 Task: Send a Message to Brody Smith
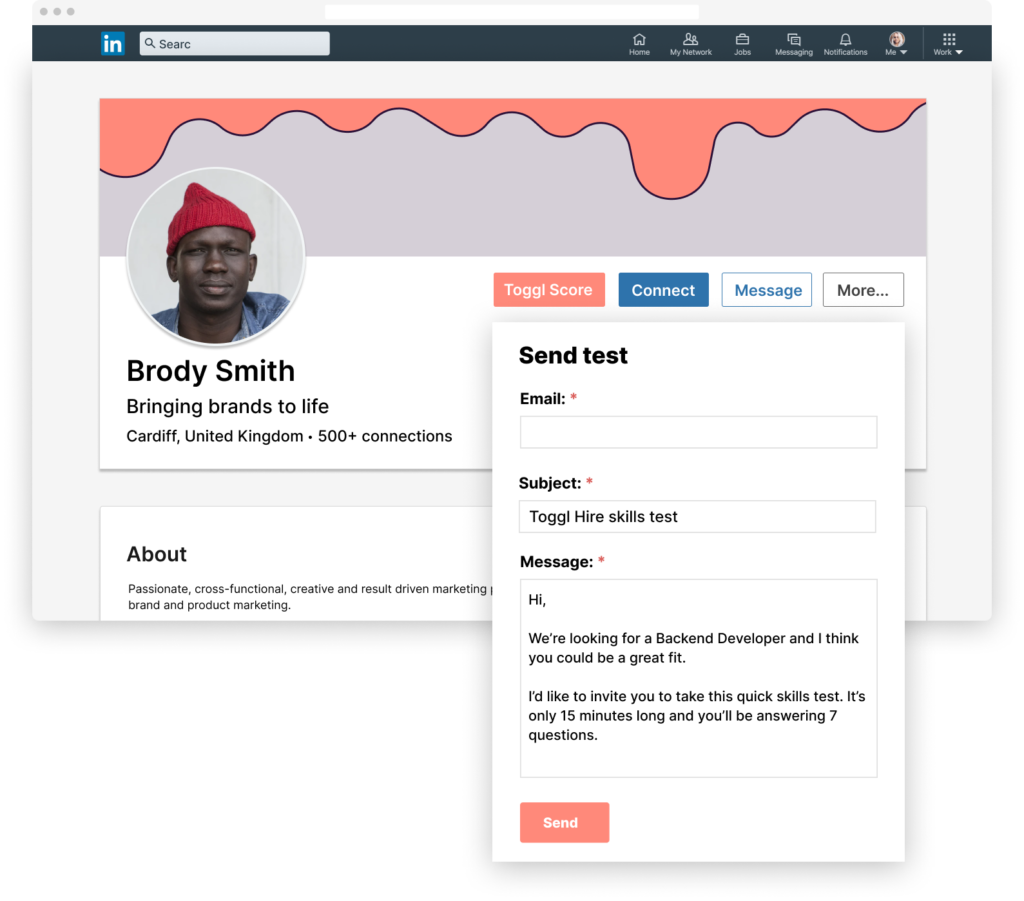(766, 290)
